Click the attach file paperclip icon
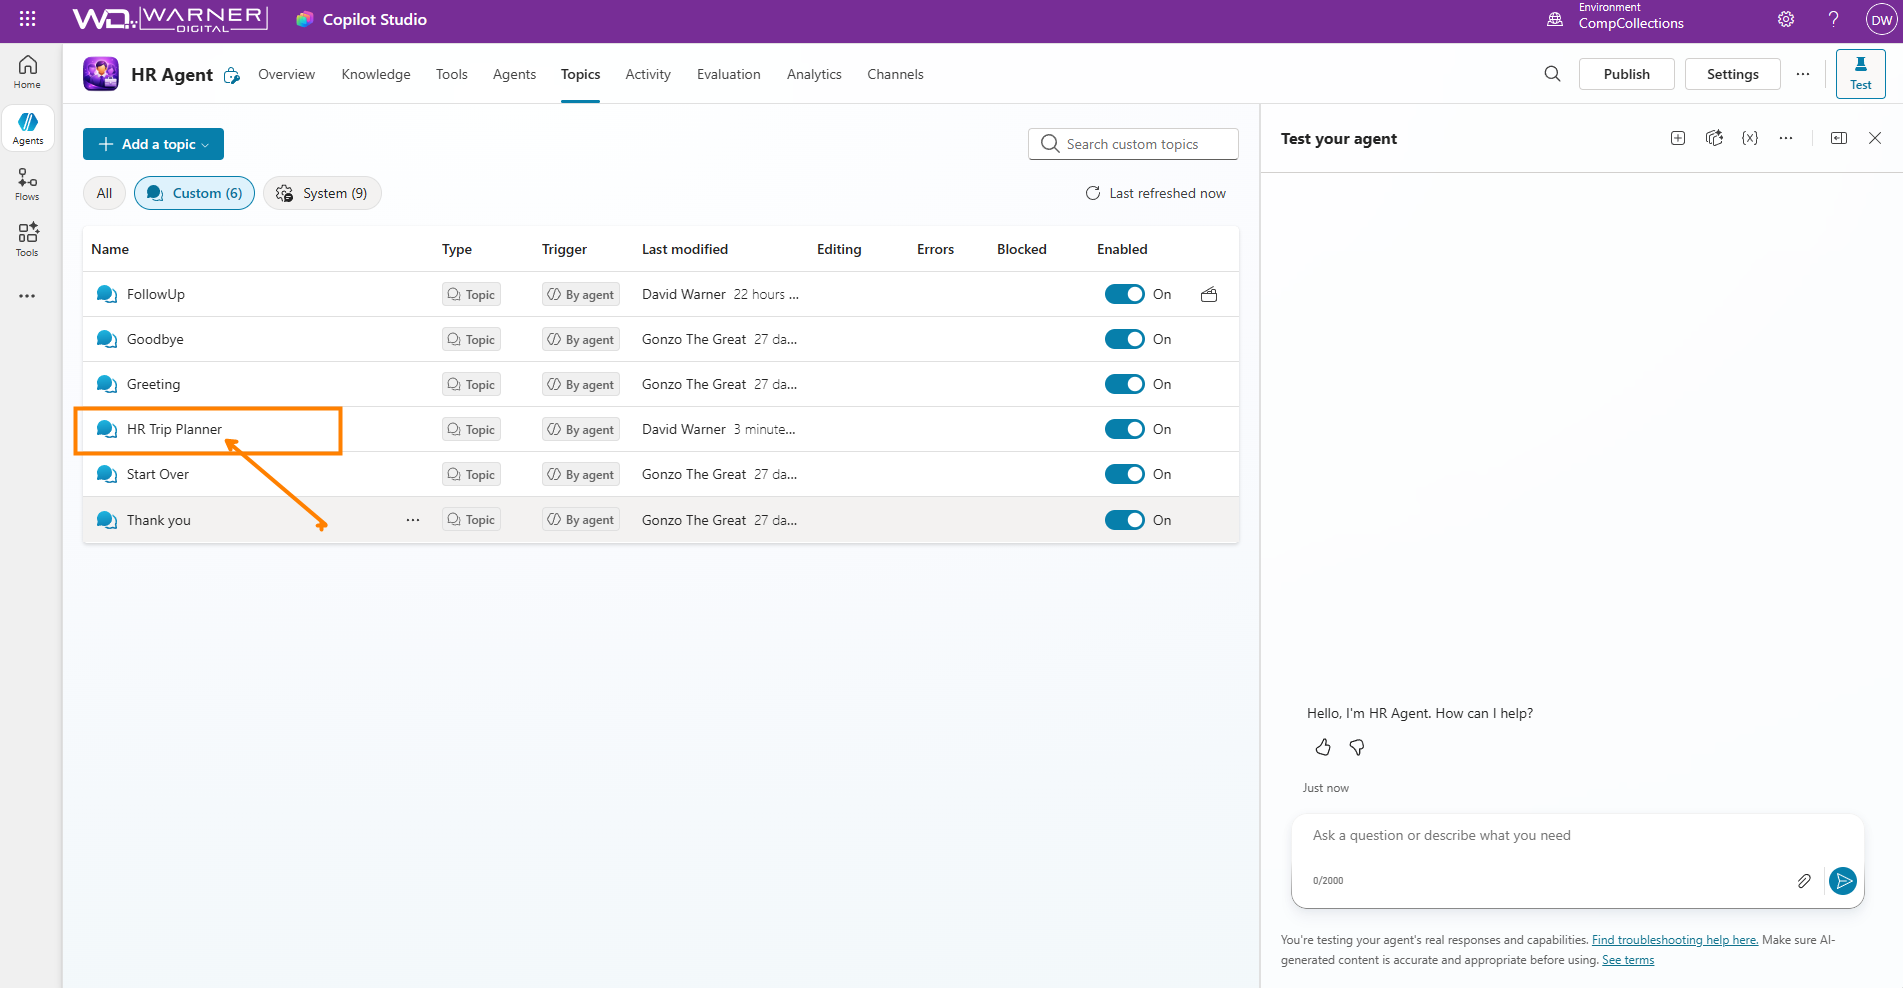The image size is (1903, 988). click(1804, 881)
